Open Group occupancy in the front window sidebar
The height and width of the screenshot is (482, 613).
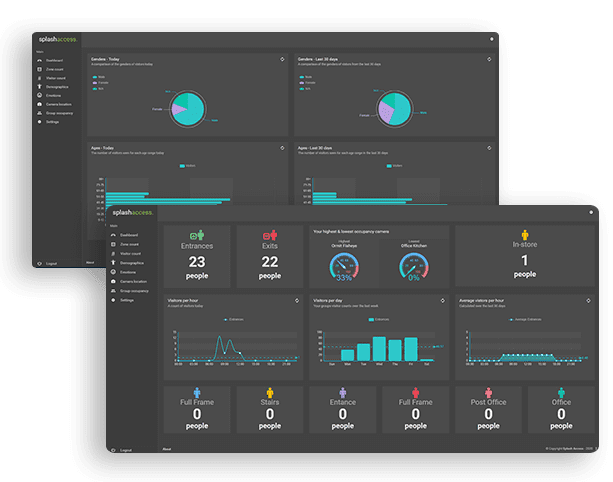(134, 291)
